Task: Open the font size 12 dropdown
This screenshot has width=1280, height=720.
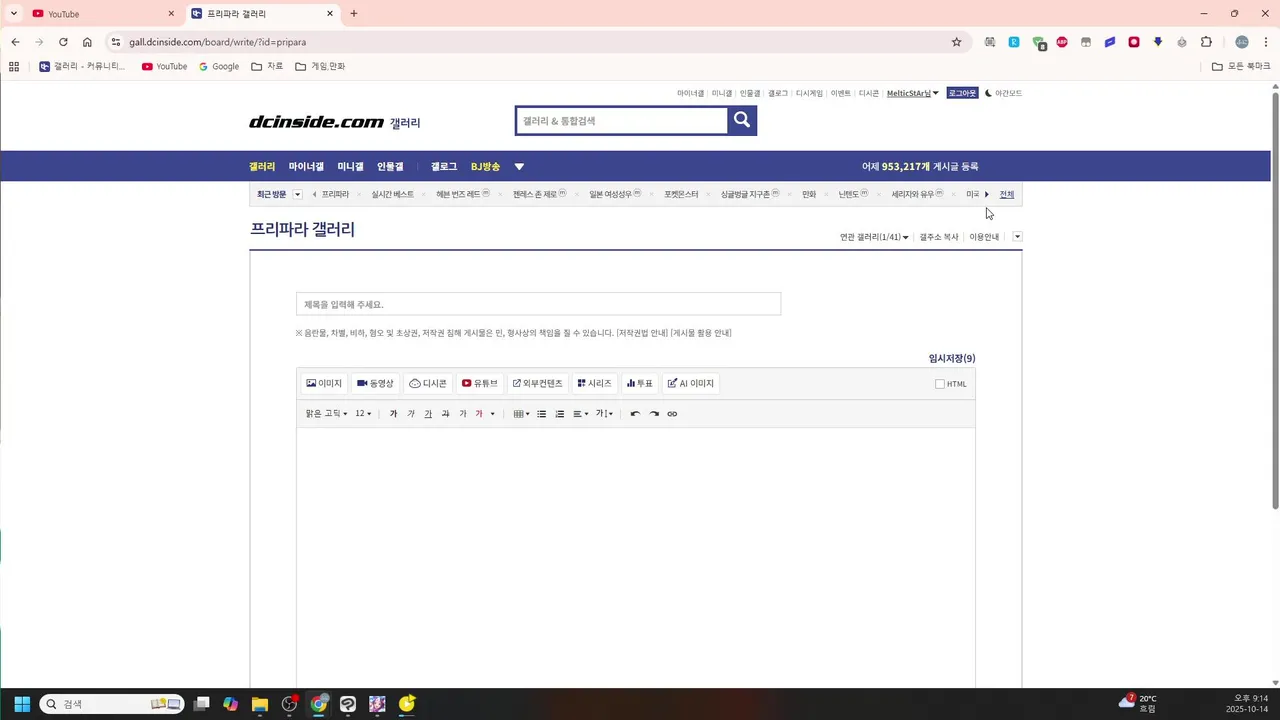Action: coord(363,414)
